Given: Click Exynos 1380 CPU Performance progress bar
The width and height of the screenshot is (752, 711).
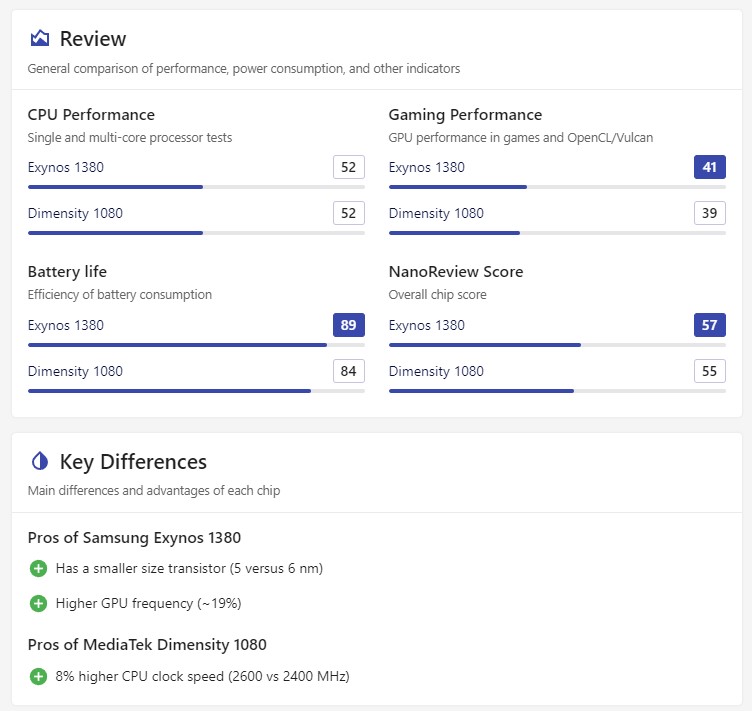Looking at the screenshot, I should coord(196,187).
